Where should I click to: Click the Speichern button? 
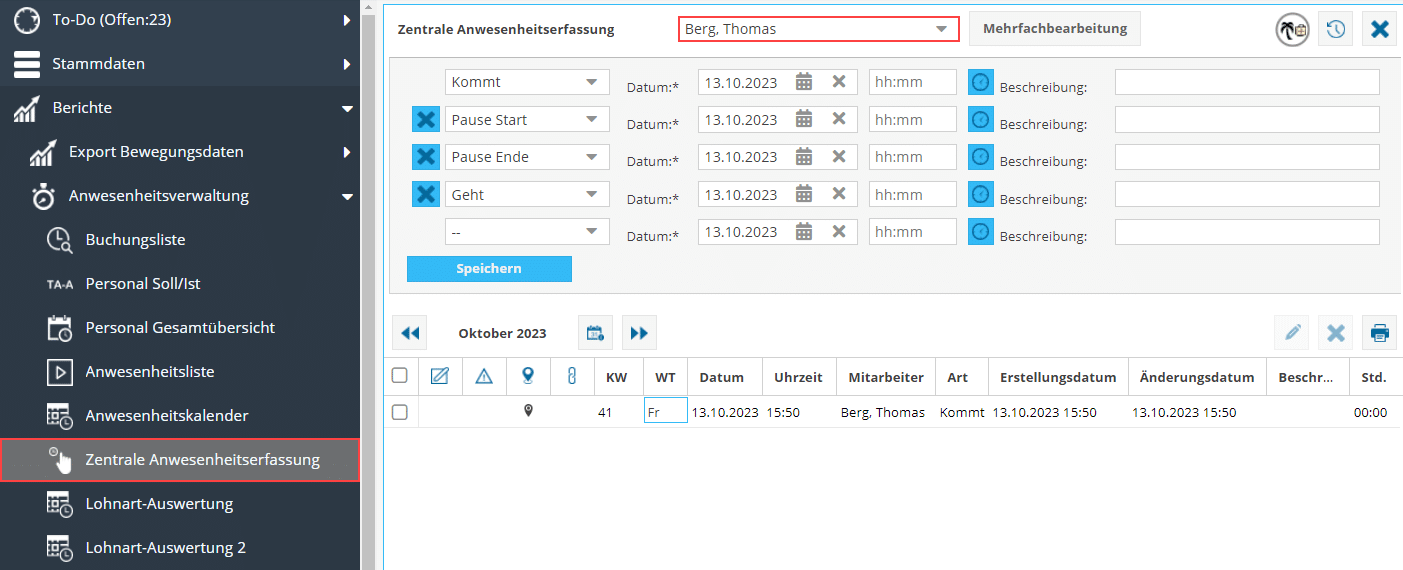[489, 269]
